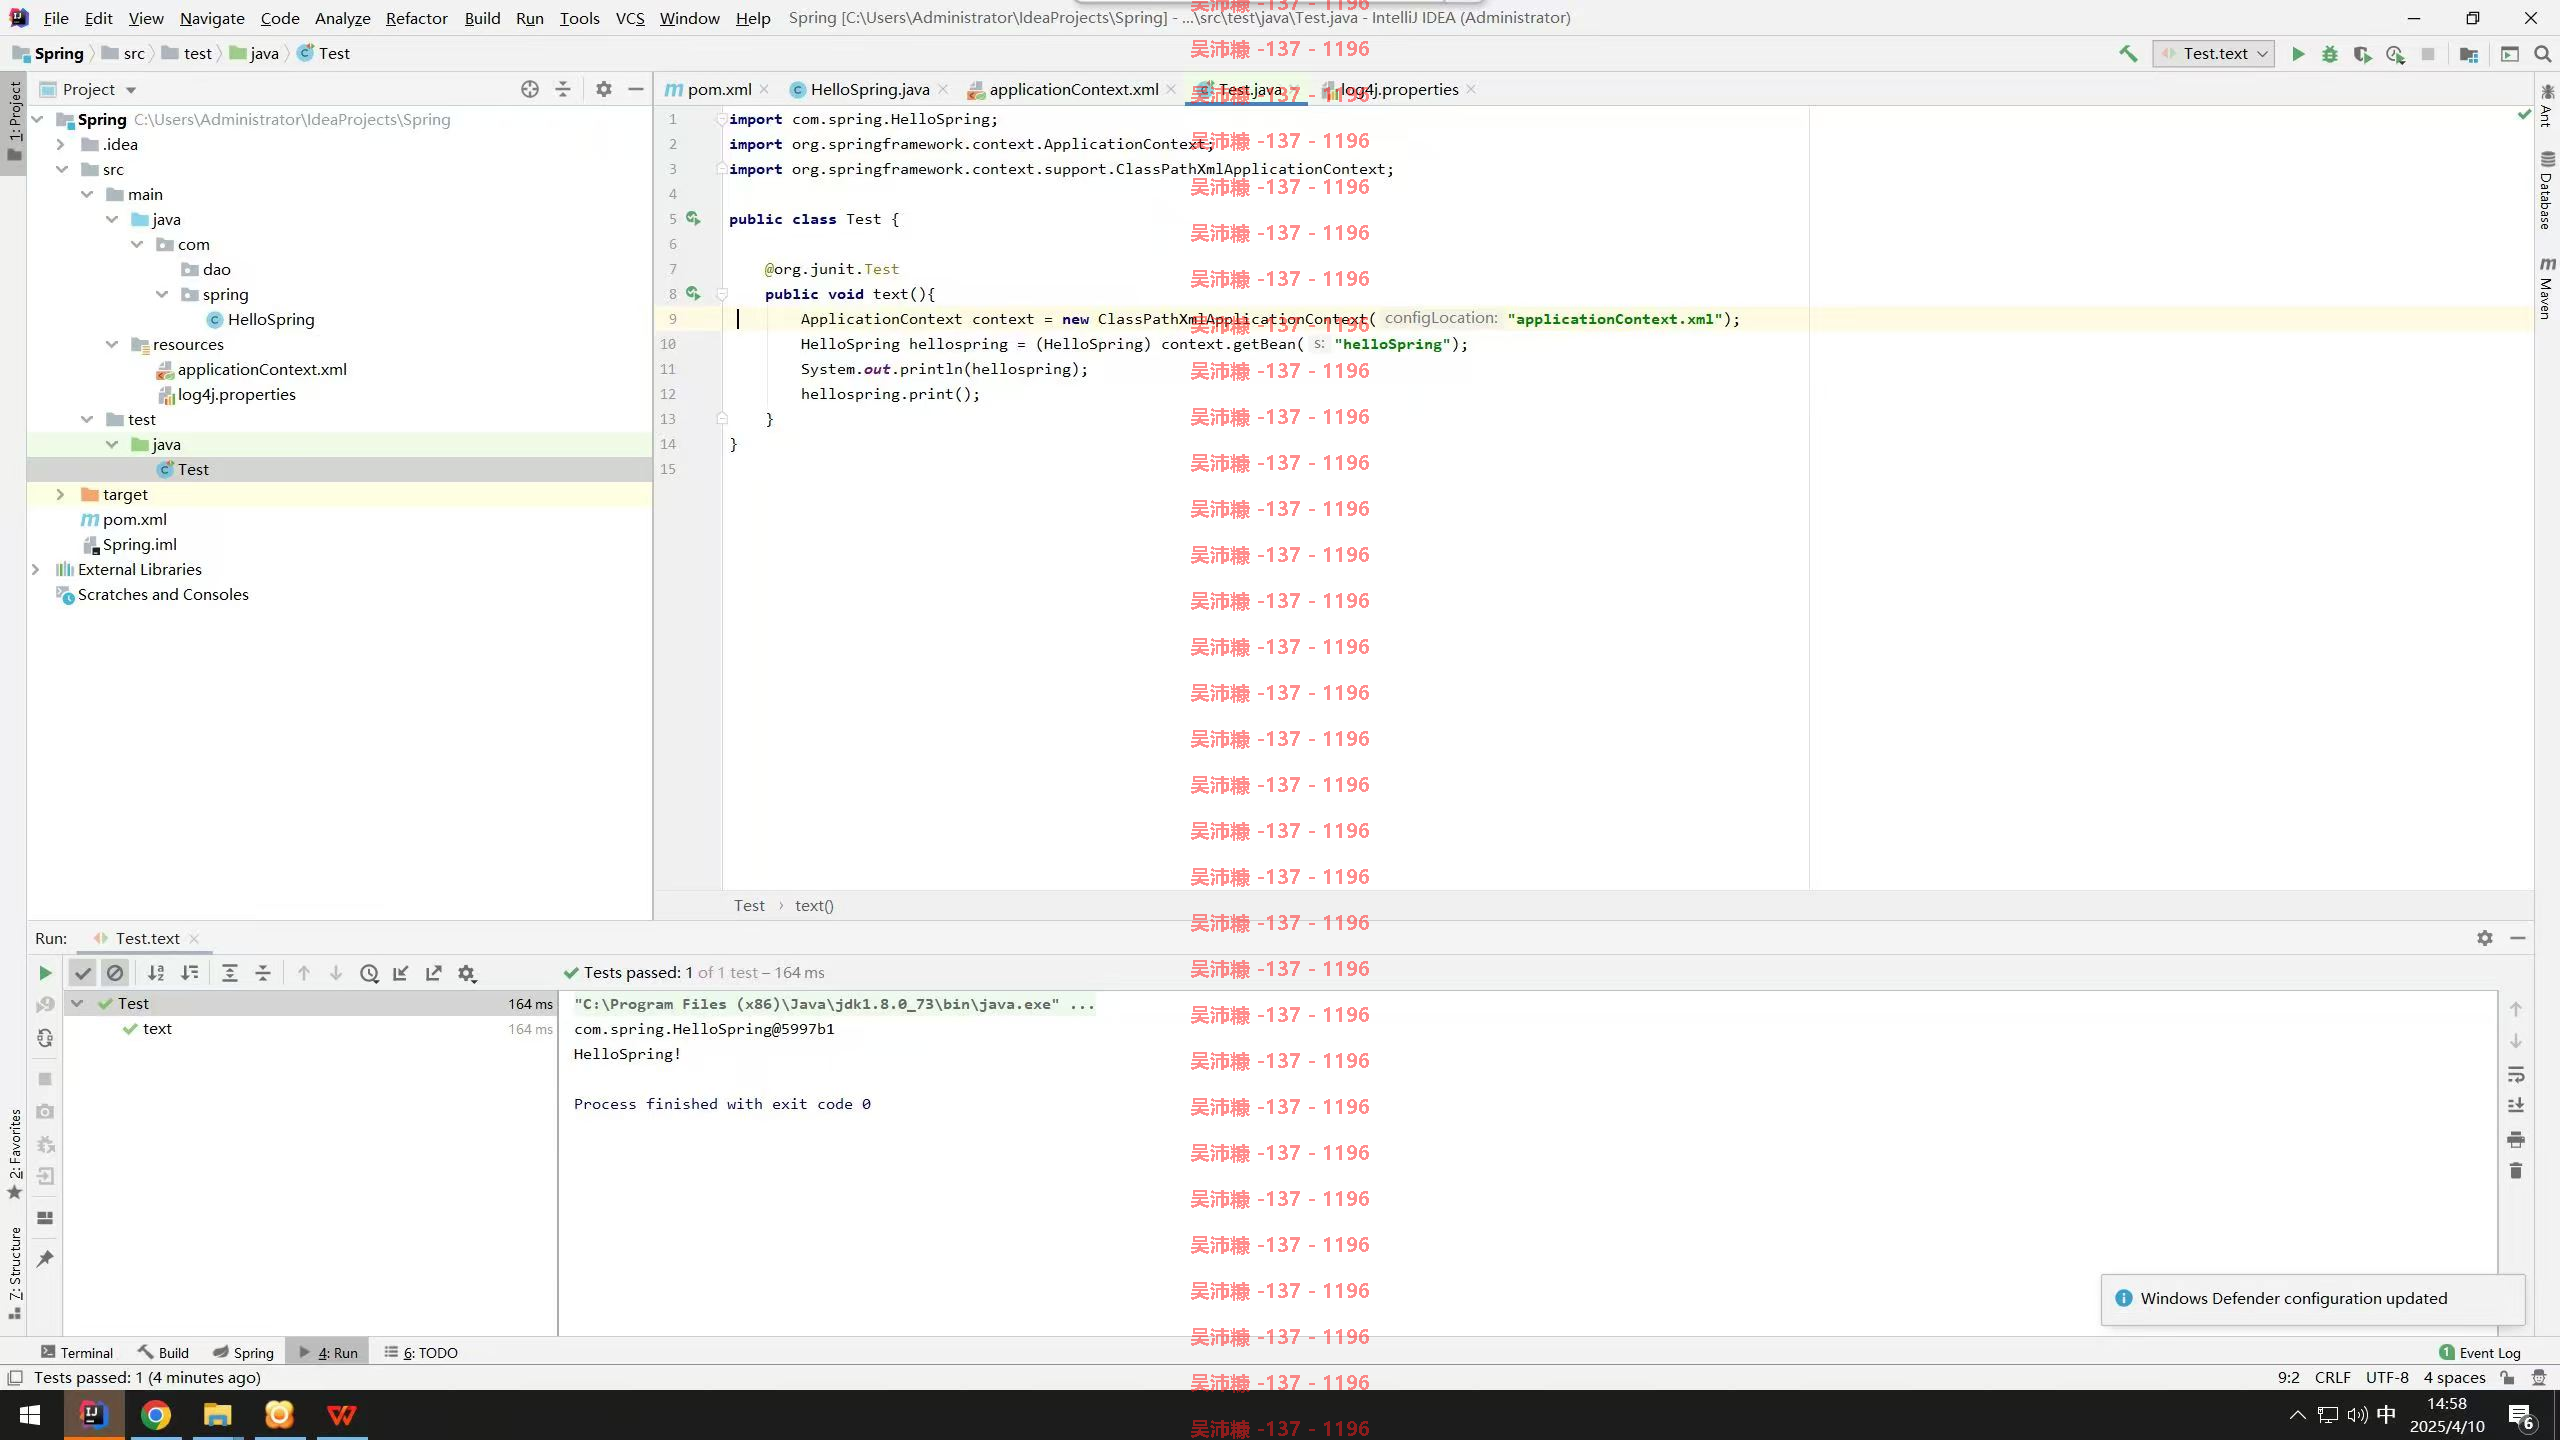Run Test.text with green play button
The image size is (2560, 1440).
(x=2298, y=54)
